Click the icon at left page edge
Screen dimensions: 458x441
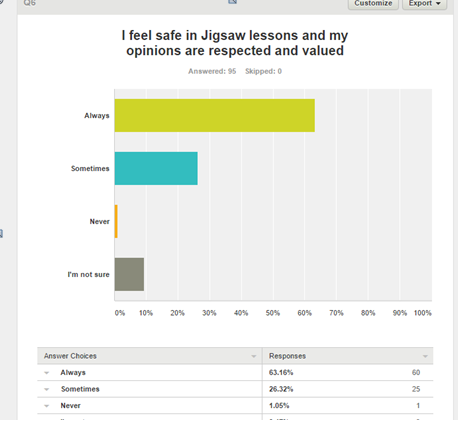(x=1, y=233)
